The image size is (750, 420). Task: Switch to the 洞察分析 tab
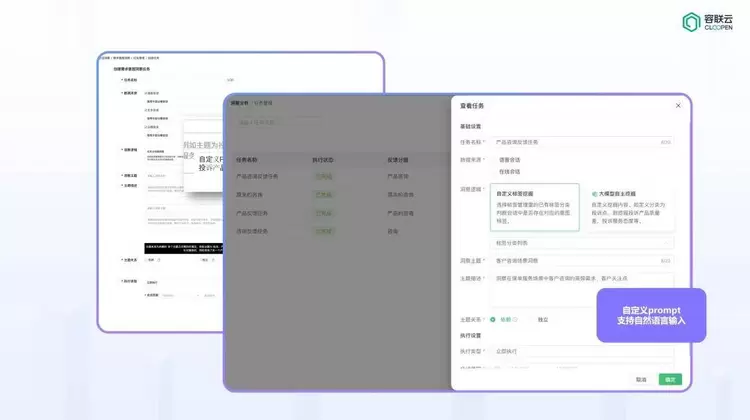(x=240, y=103)
